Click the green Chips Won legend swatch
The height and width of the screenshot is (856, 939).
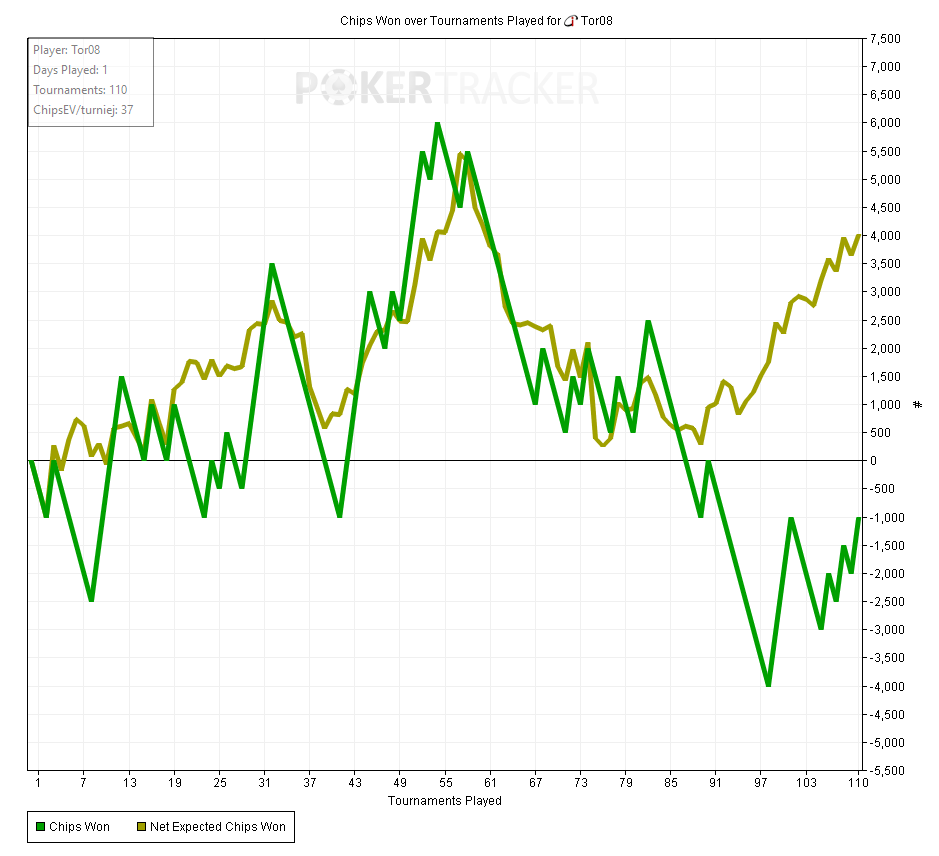click(x=41, y=827)
